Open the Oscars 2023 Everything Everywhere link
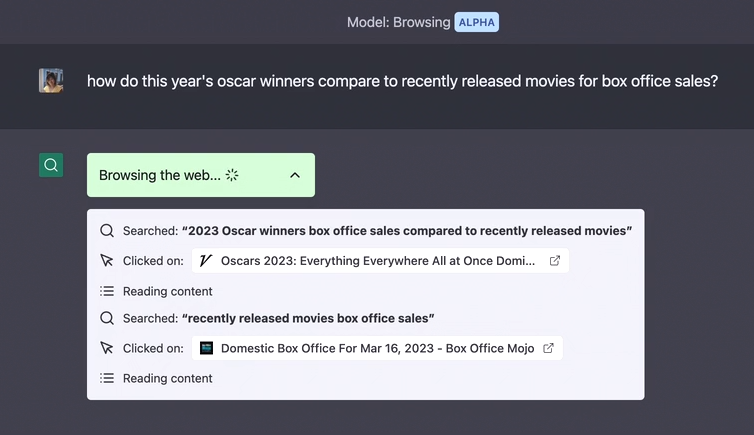This screenshot has width=754, height=435. [380, 261]
